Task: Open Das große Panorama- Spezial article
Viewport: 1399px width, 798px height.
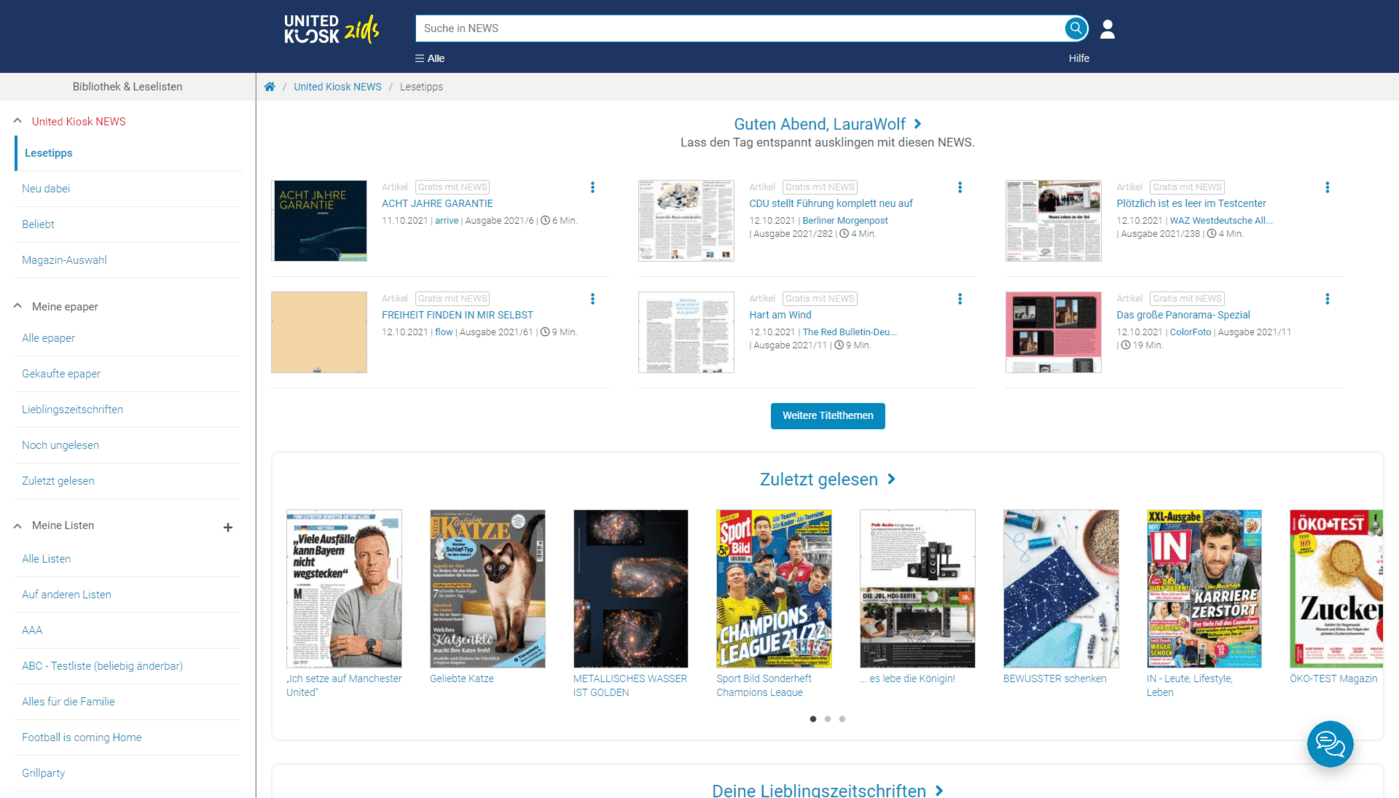Action: point(1183,315)
